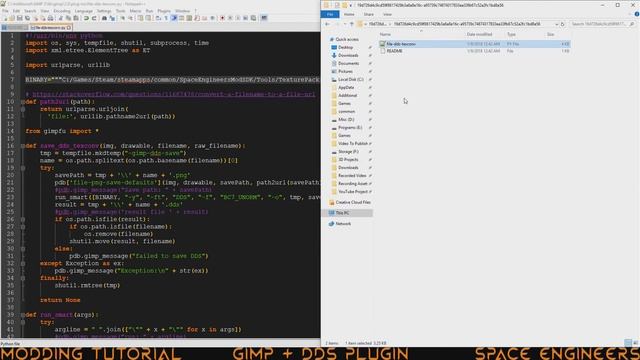This screenshot has height=360, width=640.
Task: Select the file-dds-texconv file in Explorer
Action: (474, 44)
